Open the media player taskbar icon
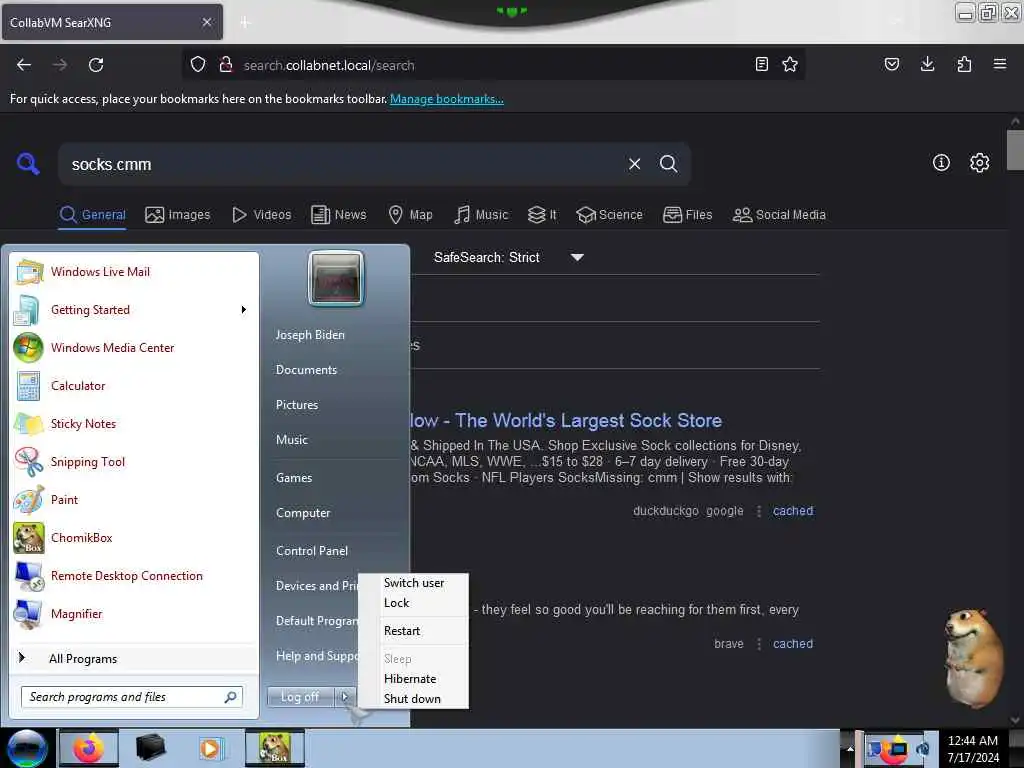Screen dimensions: 1024x768 click(210, 748)
